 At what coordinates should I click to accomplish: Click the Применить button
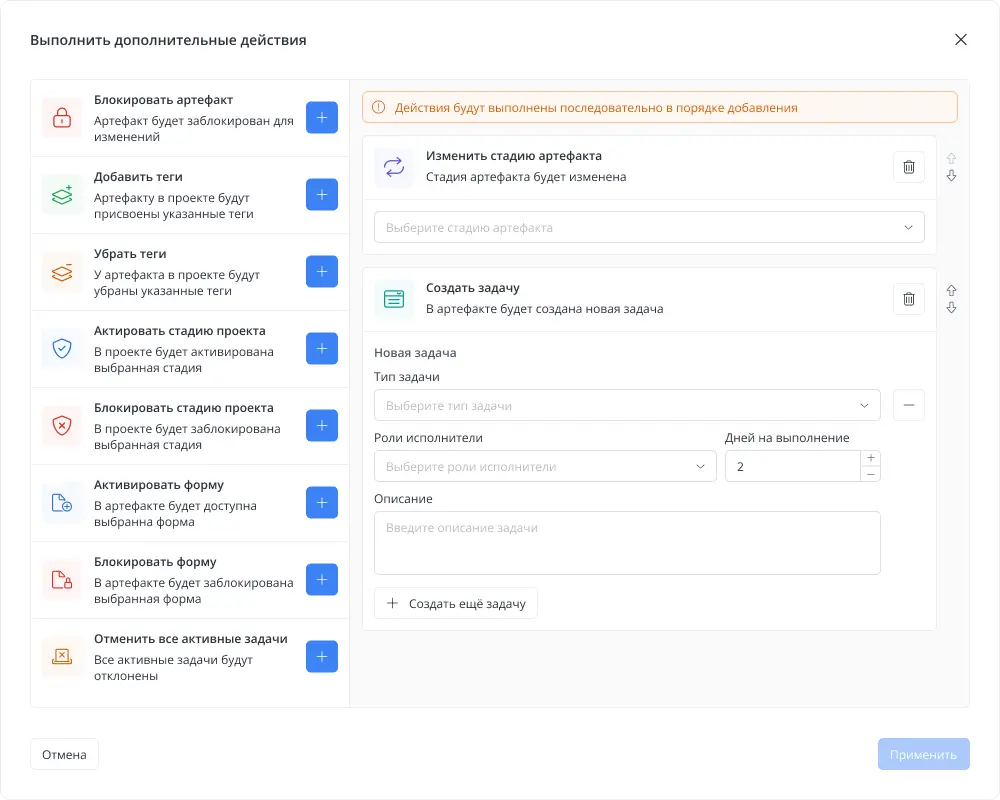(923, 754)
